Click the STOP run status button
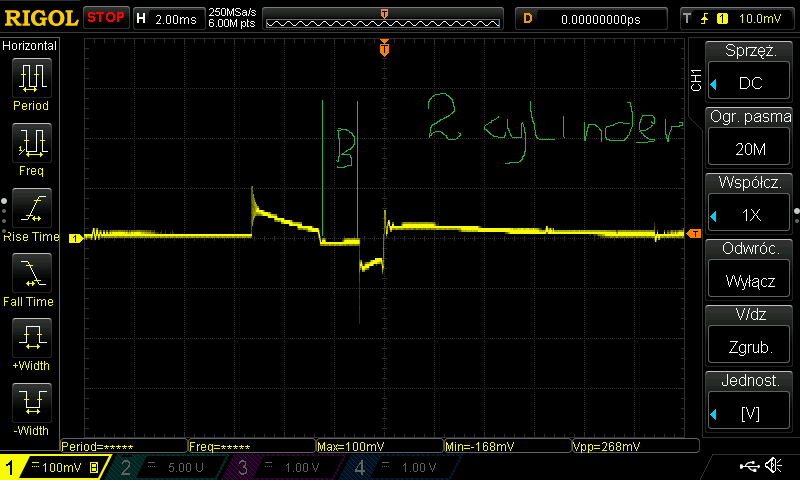This screenshot has height=480, width=800. click(106, 18)
